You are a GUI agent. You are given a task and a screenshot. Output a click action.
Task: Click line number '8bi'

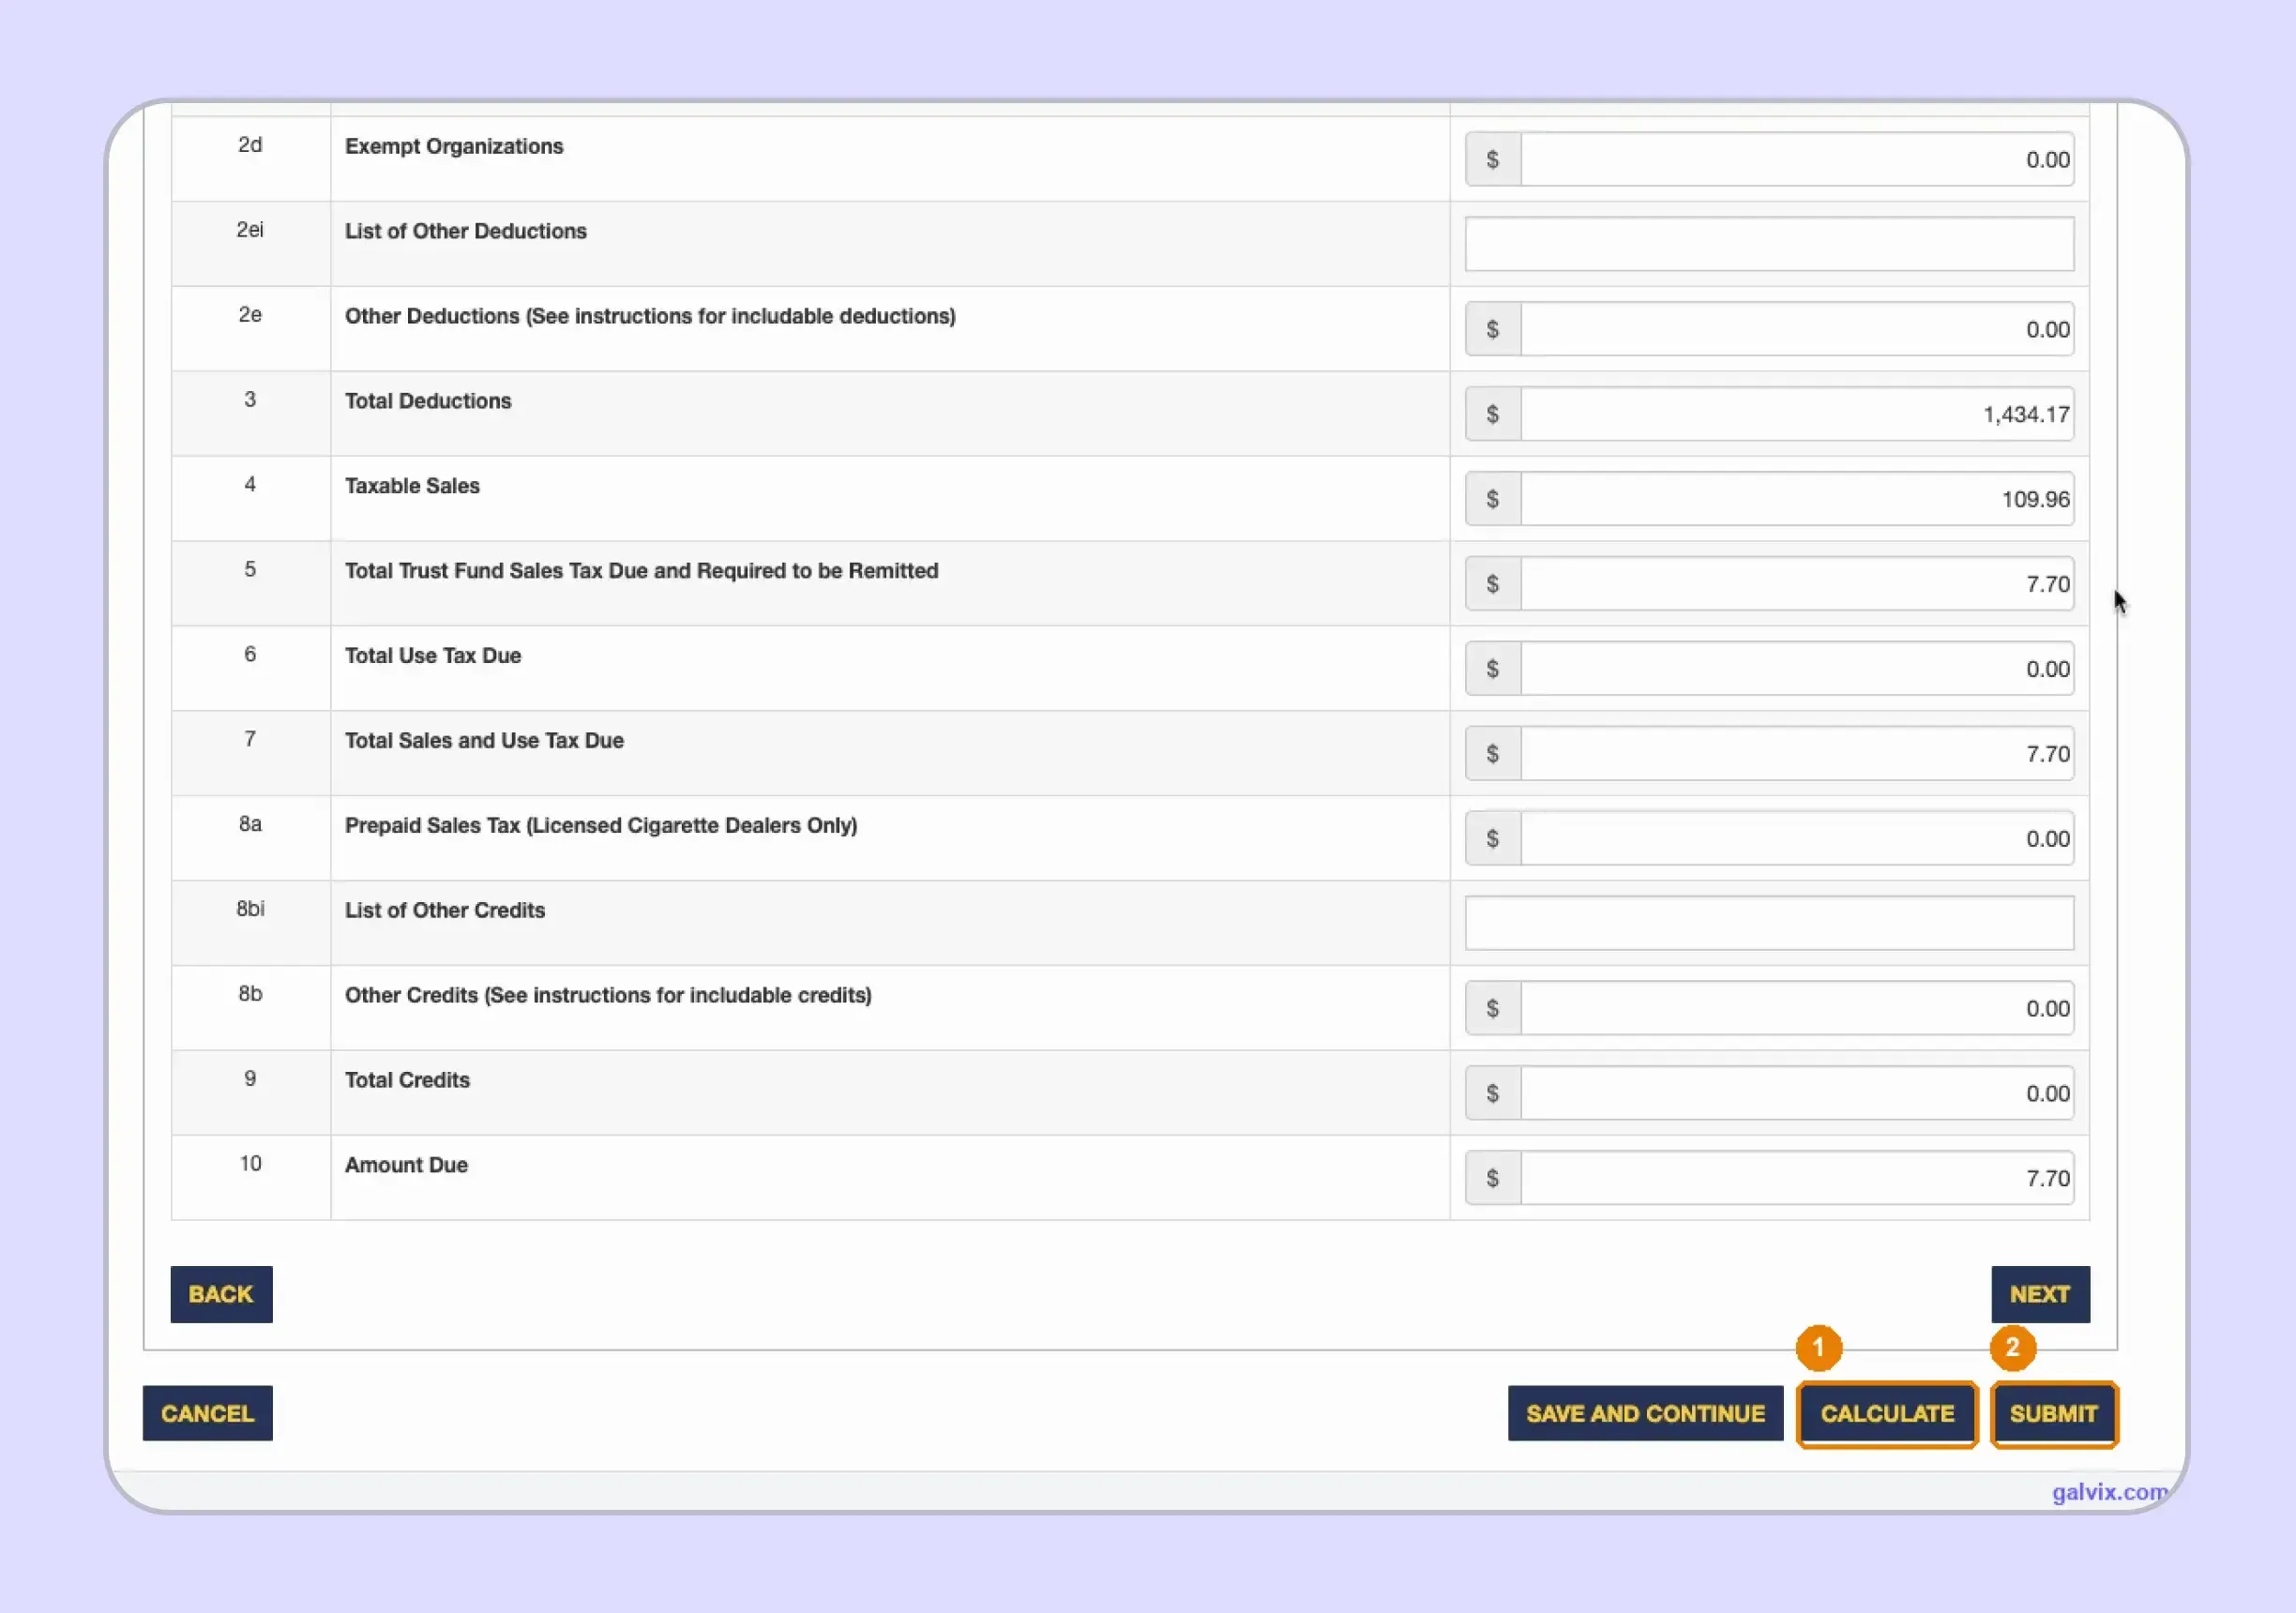250,908
